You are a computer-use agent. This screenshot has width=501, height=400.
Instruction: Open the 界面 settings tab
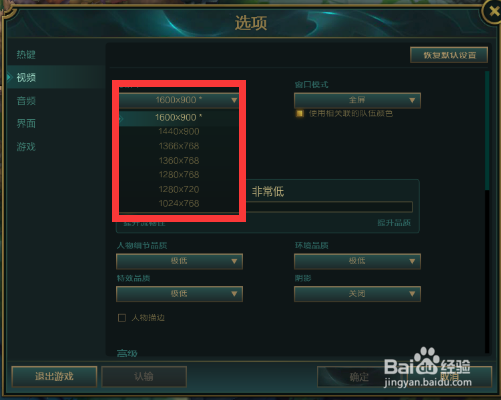click(26, 124)
